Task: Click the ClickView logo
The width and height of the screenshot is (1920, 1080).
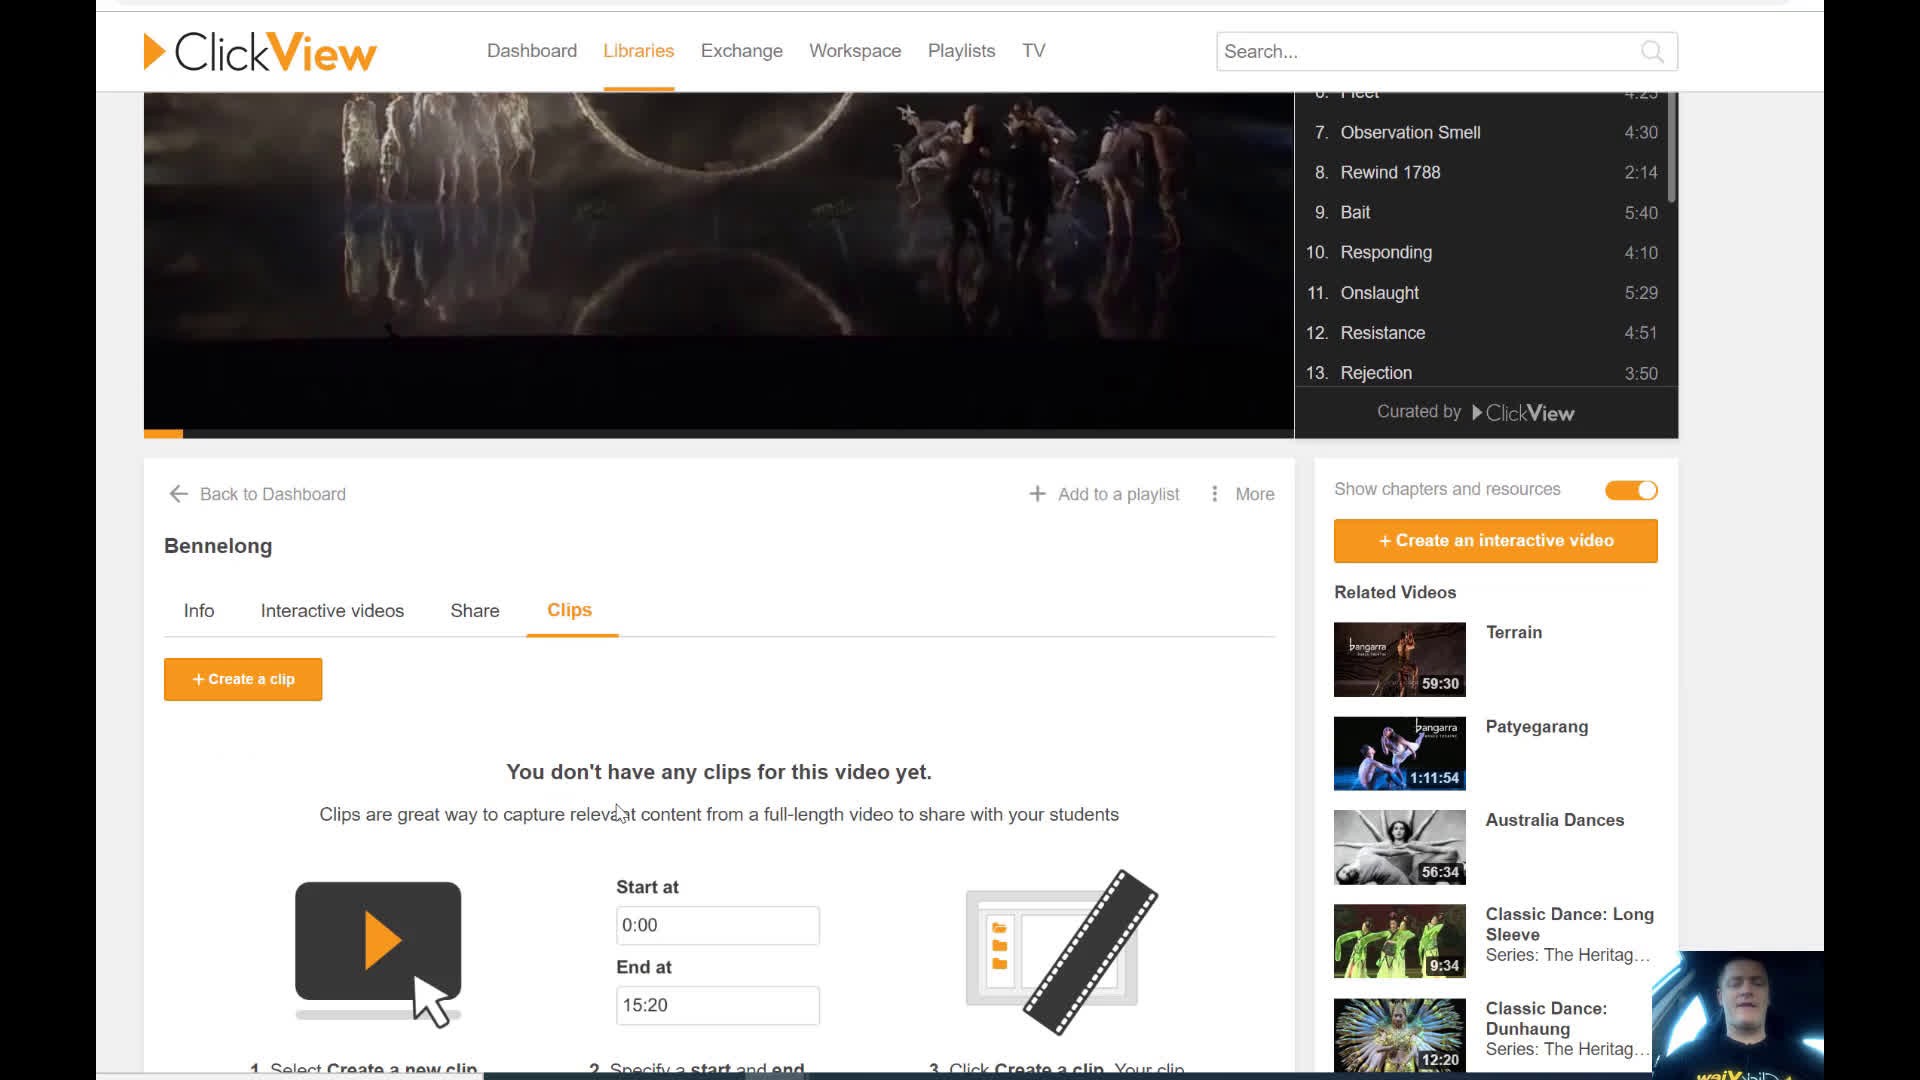Action: tap(260, 52)
